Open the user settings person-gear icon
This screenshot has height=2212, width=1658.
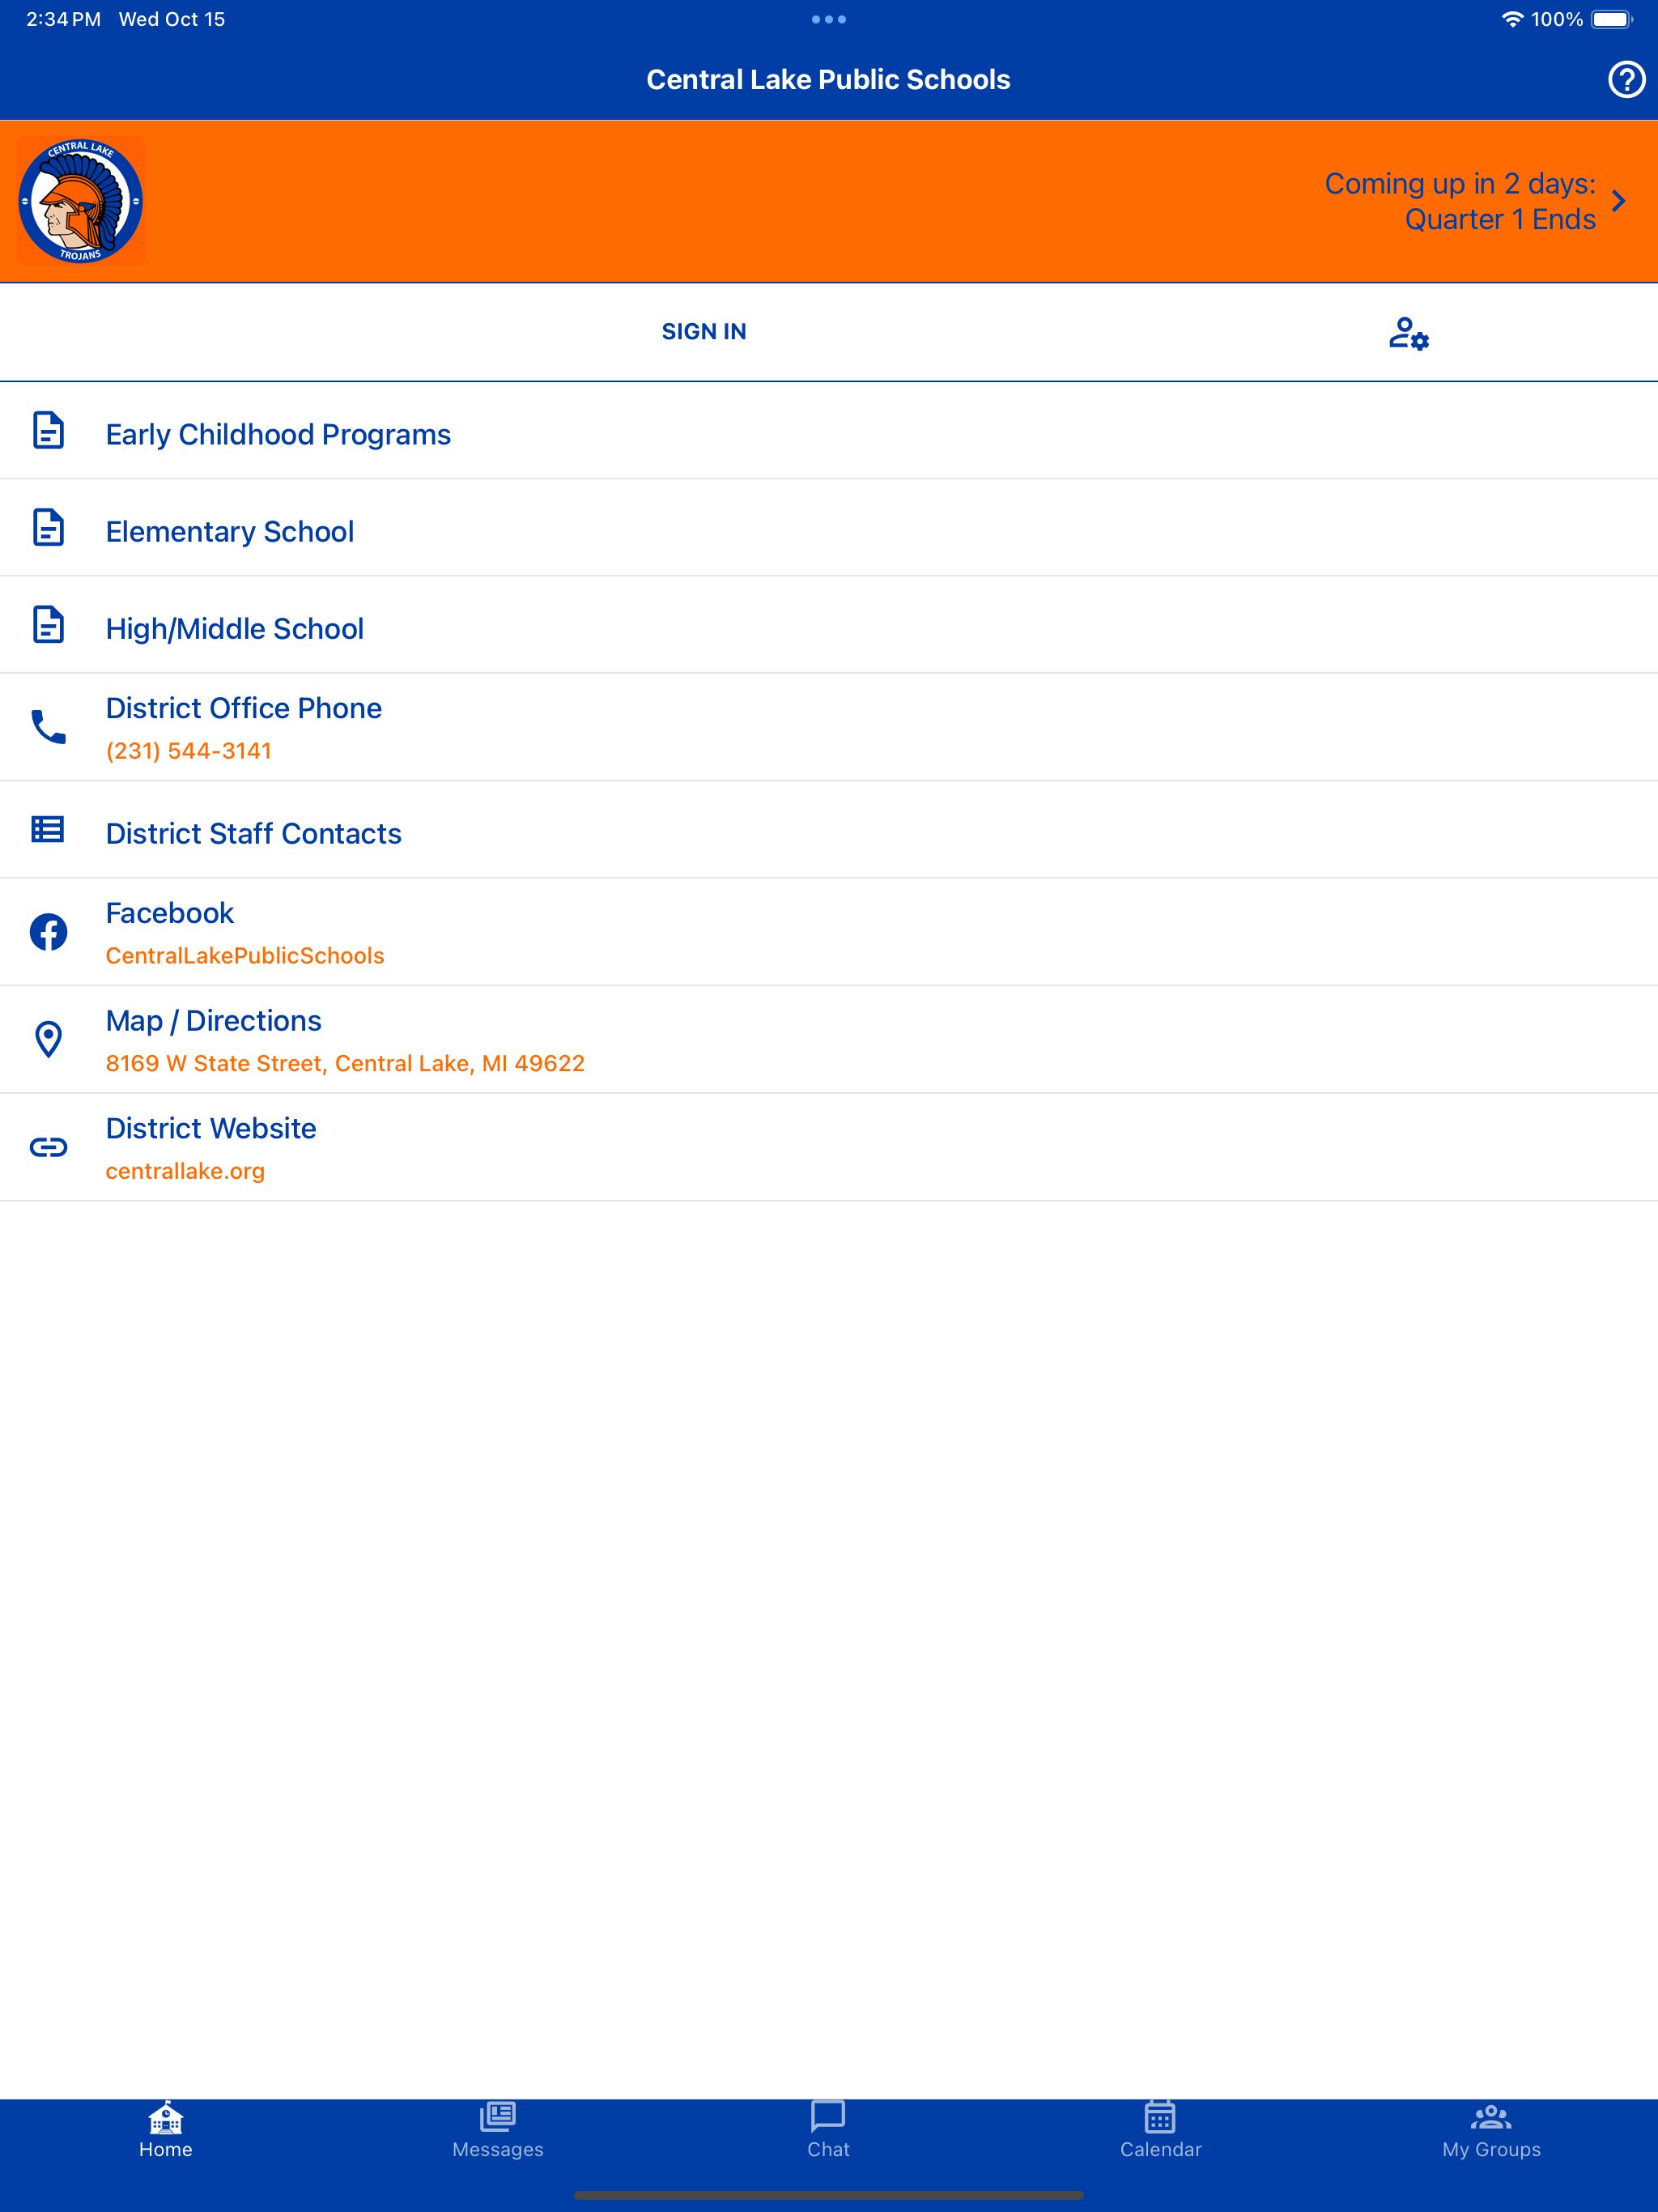pos(1408,332)
